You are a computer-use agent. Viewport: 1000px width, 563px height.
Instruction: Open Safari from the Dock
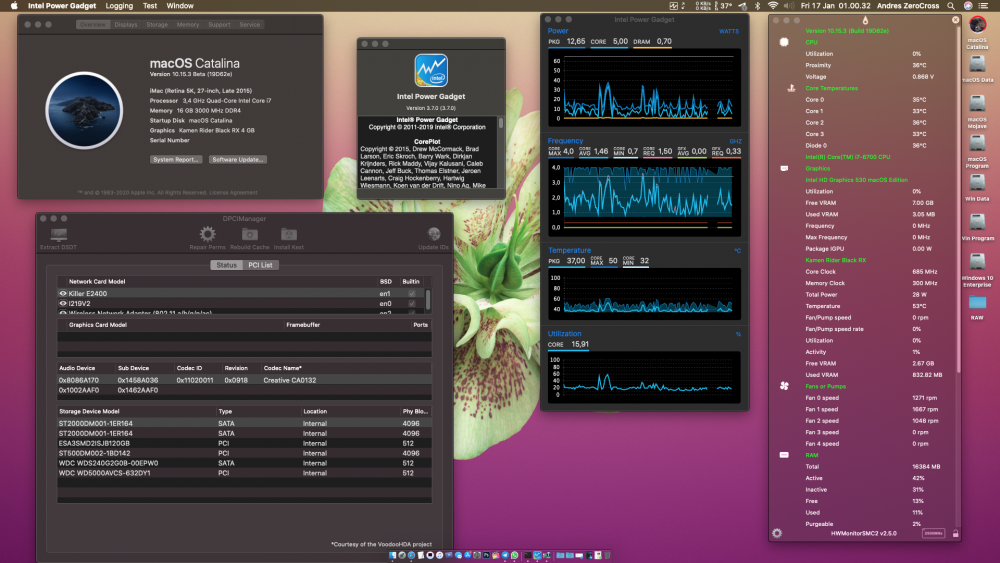411,555
